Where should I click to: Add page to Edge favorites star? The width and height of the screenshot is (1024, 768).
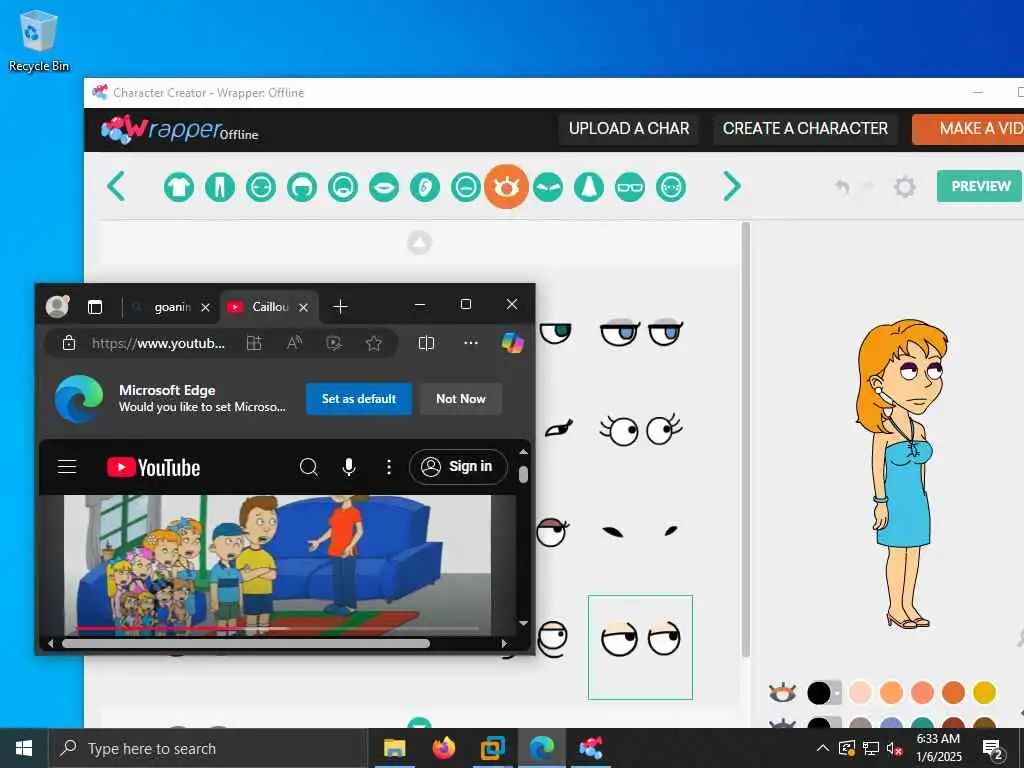374,343
